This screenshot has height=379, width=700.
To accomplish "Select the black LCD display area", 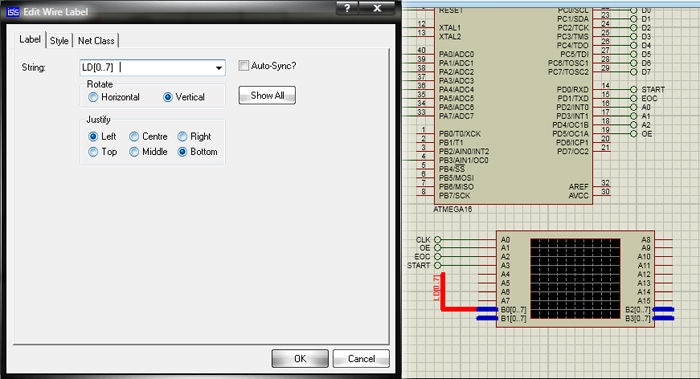I will 575,279.
